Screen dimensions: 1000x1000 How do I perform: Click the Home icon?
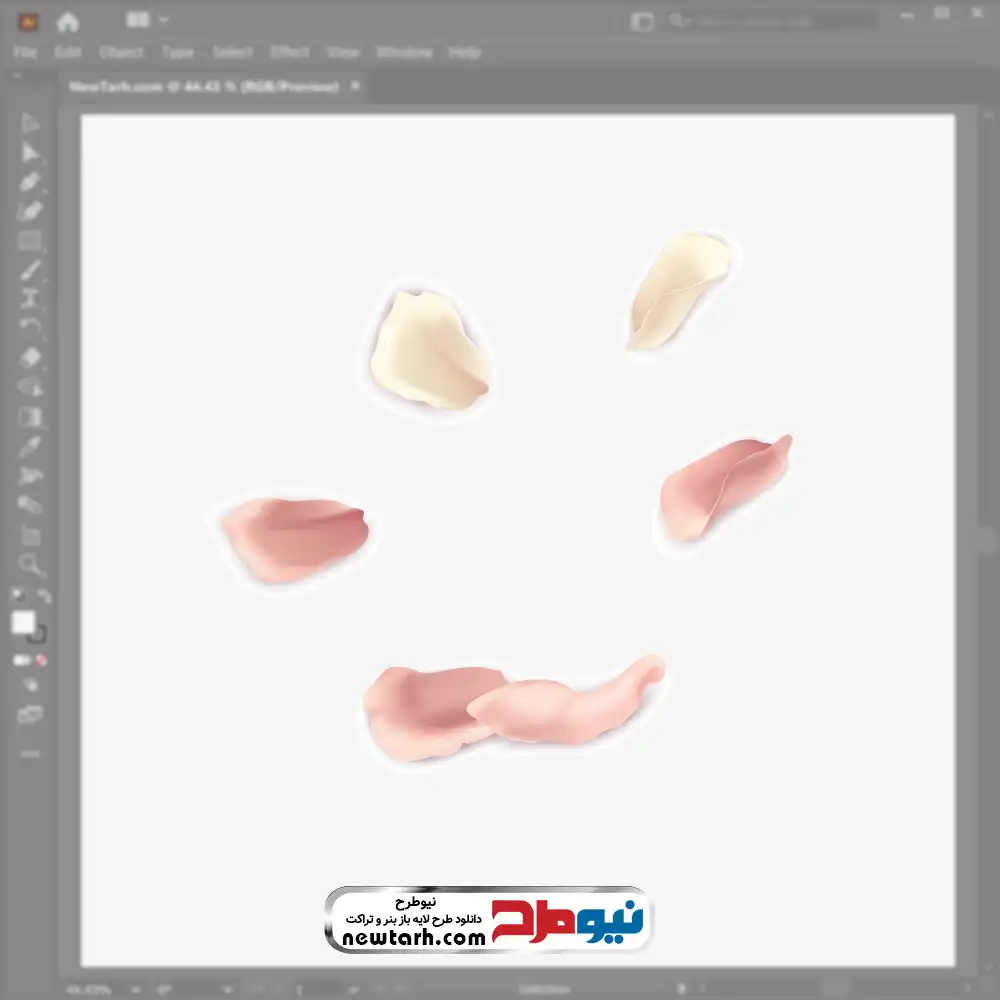pyautogui.click(x=67, y=21)
